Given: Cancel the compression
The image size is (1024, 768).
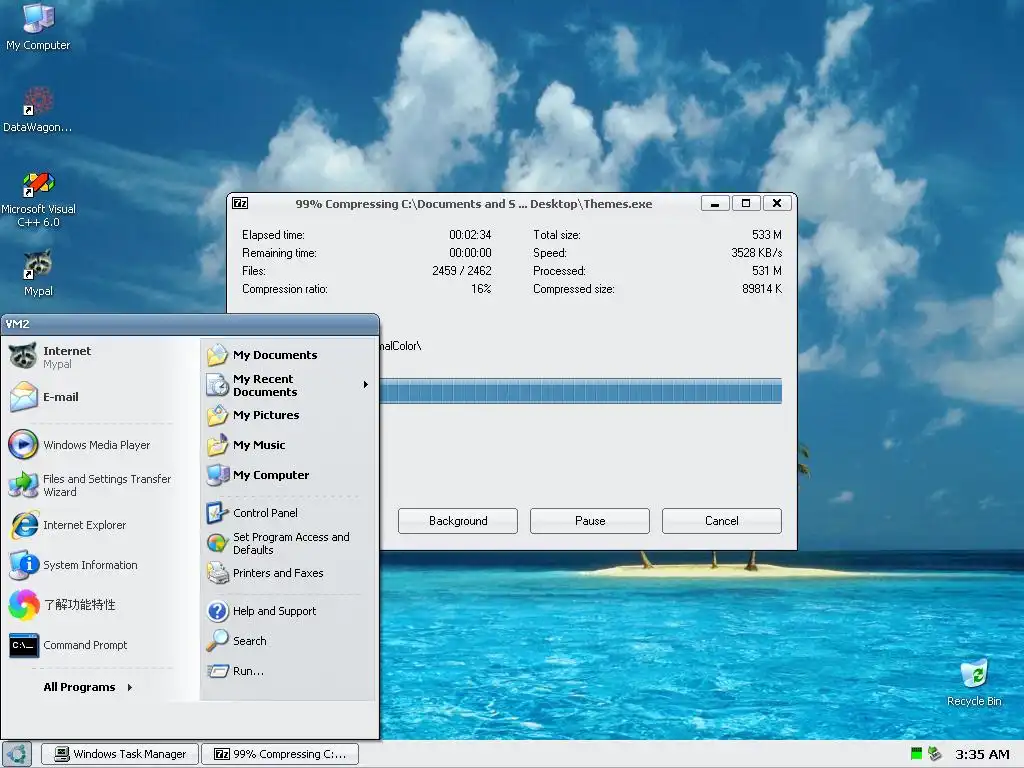Looking at the screenshot, I should (x=722, y=520).
